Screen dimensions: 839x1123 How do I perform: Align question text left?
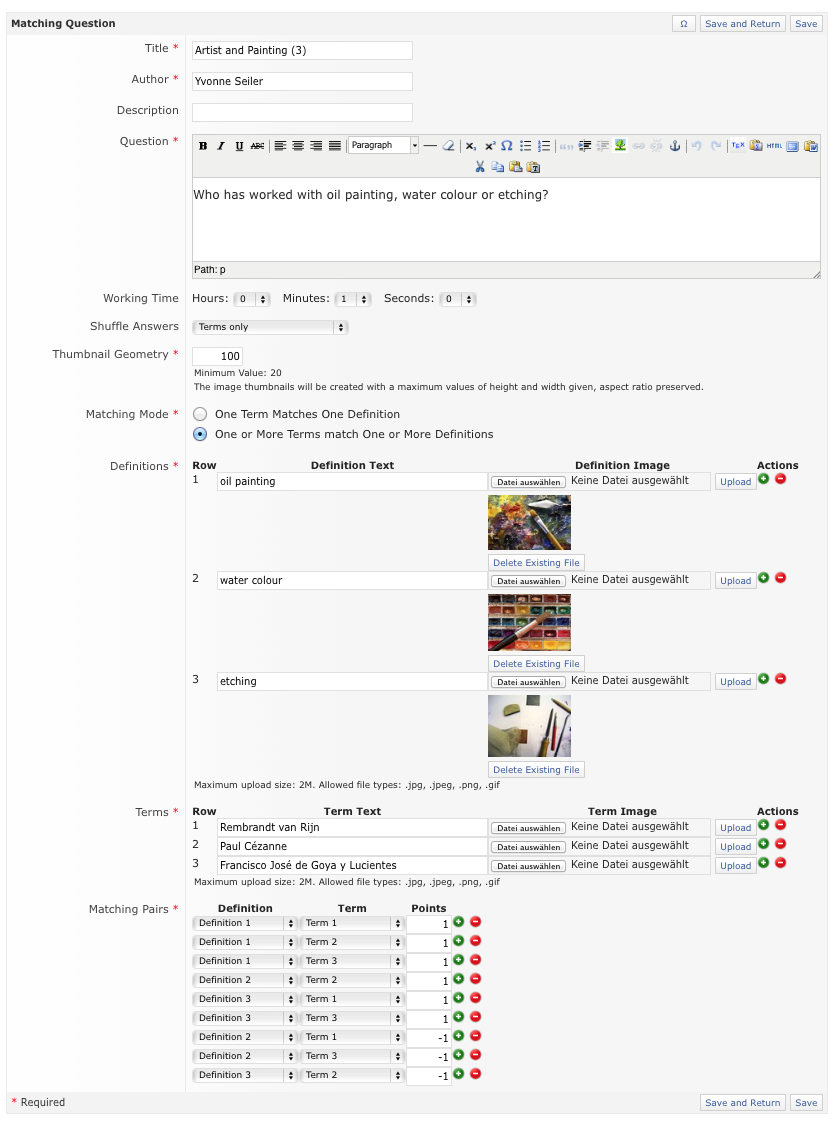click(280, 146)
